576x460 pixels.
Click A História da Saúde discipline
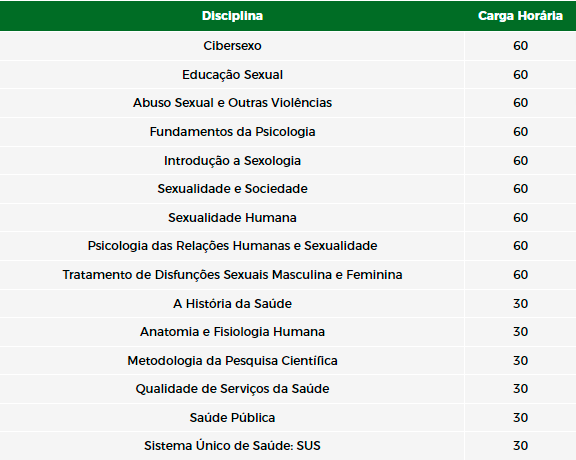click(x=232, y=303)
